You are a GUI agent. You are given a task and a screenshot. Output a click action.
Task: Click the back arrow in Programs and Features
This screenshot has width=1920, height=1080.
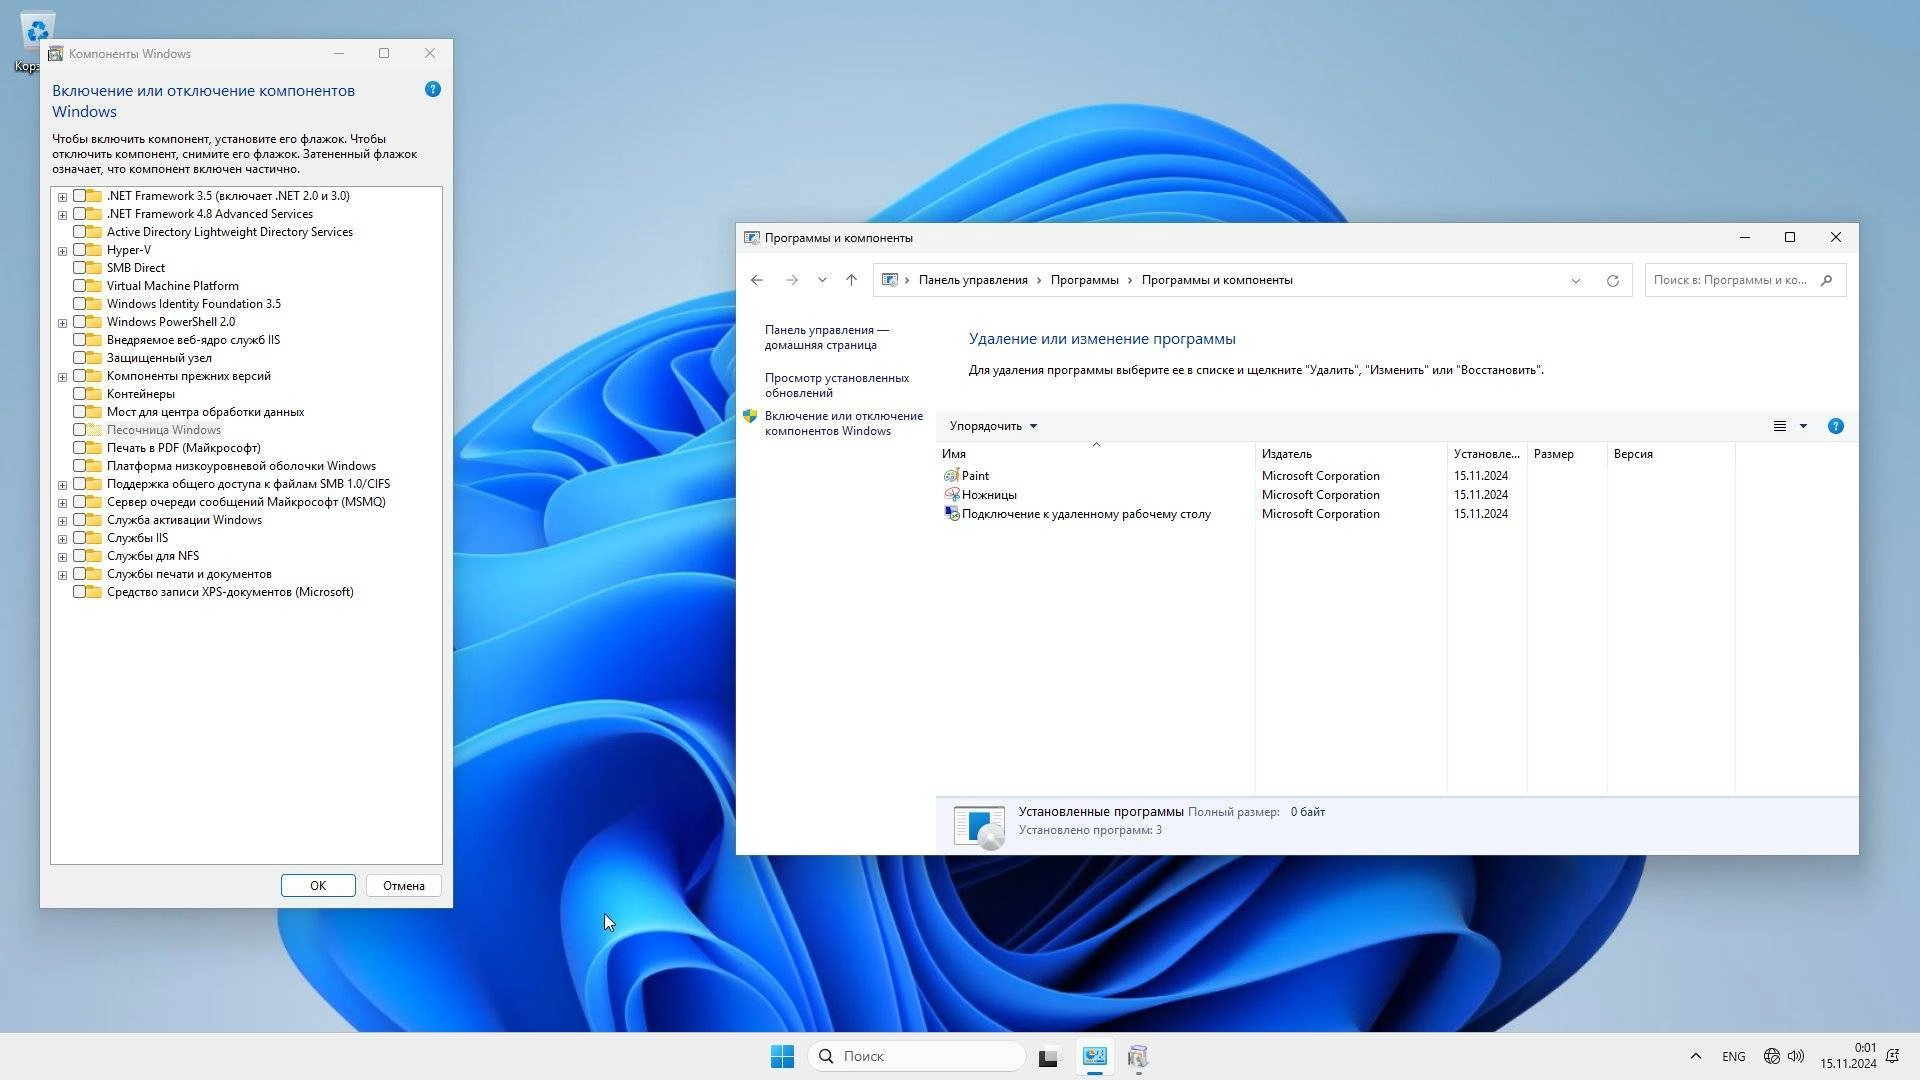(757, 280)
